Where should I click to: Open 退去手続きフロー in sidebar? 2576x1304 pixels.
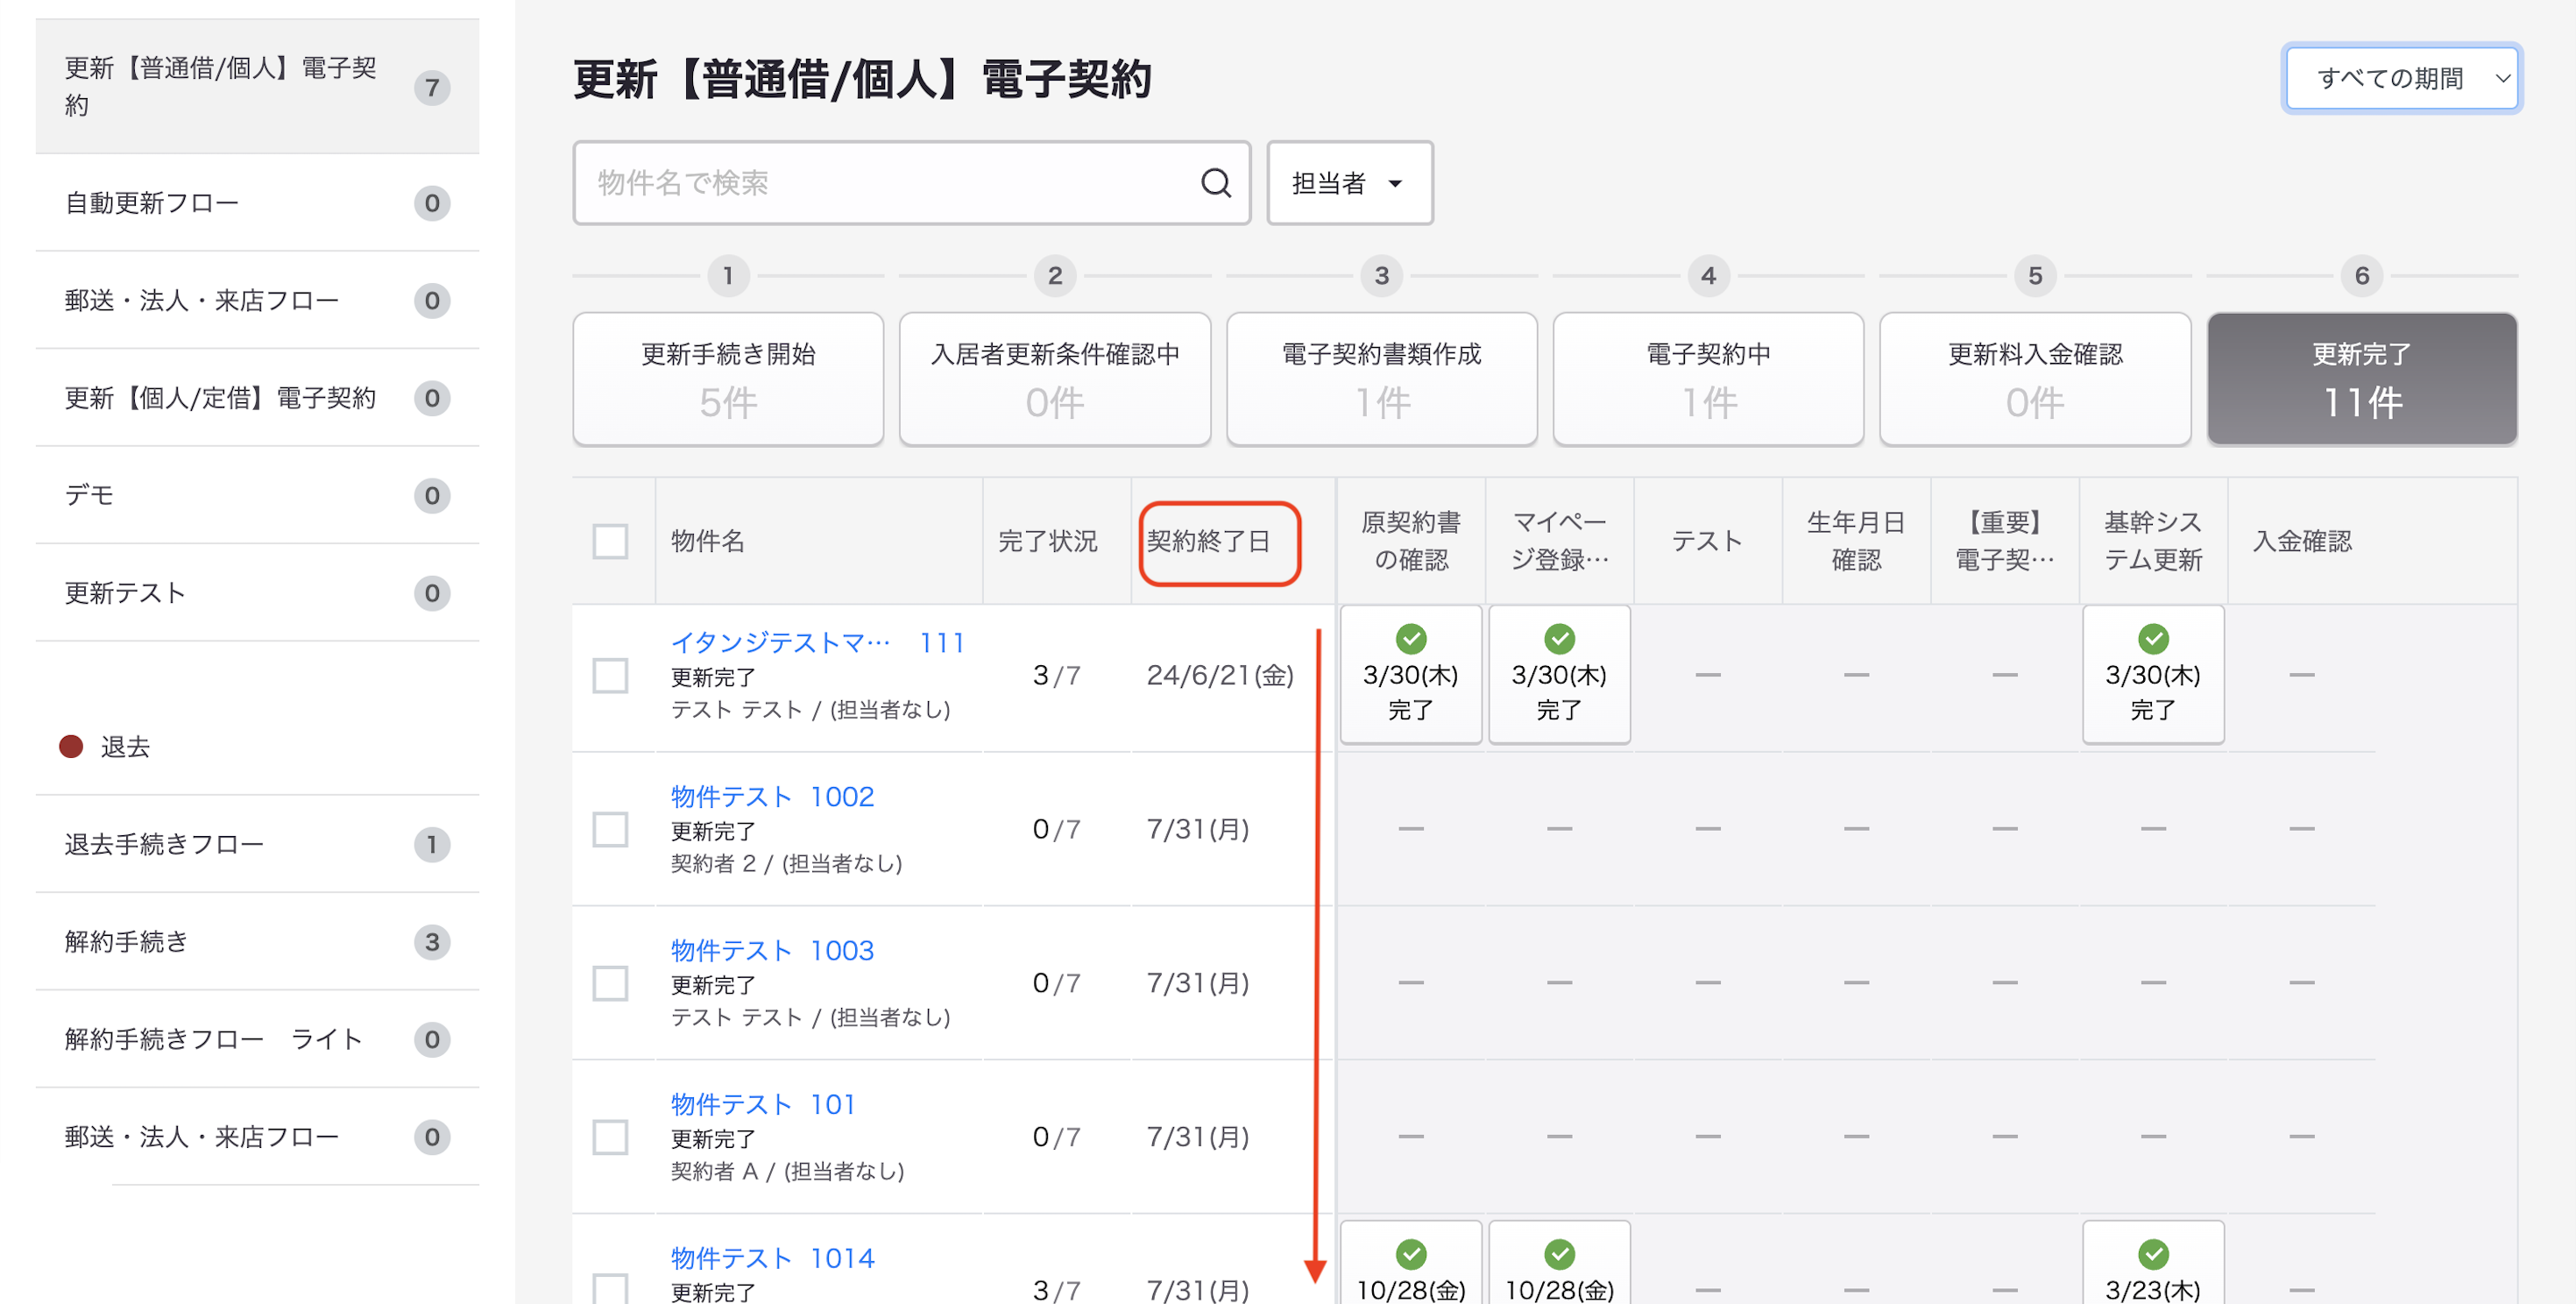pos(257,844)
